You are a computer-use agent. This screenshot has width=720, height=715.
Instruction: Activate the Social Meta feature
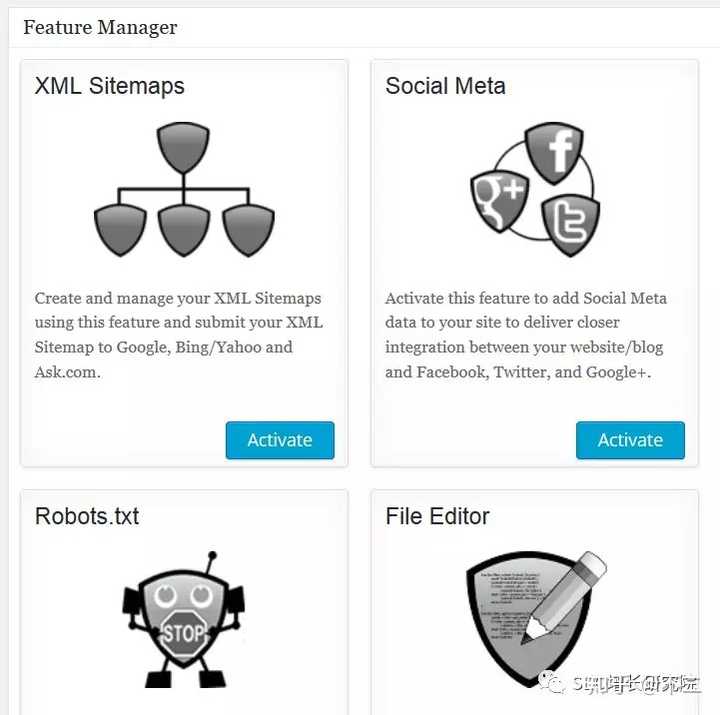pyautogui.click(x=630, y=440)
